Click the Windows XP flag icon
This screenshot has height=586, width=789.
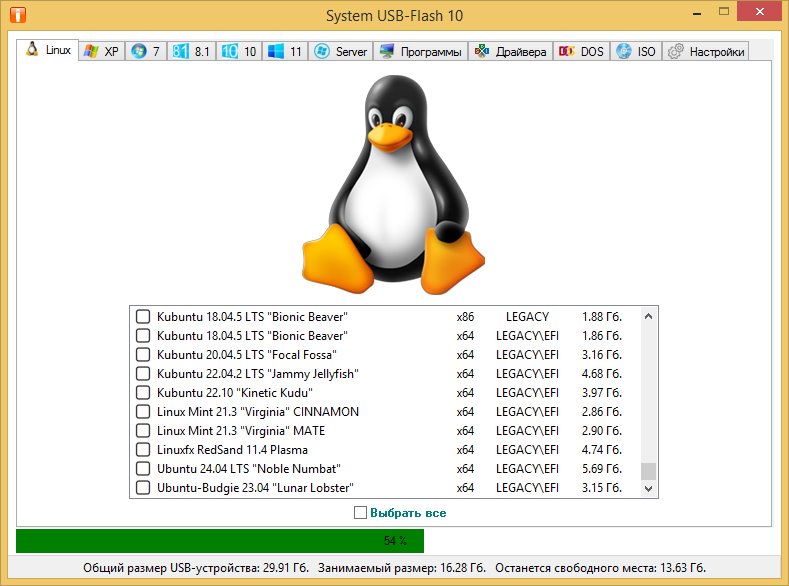point(91,51)
